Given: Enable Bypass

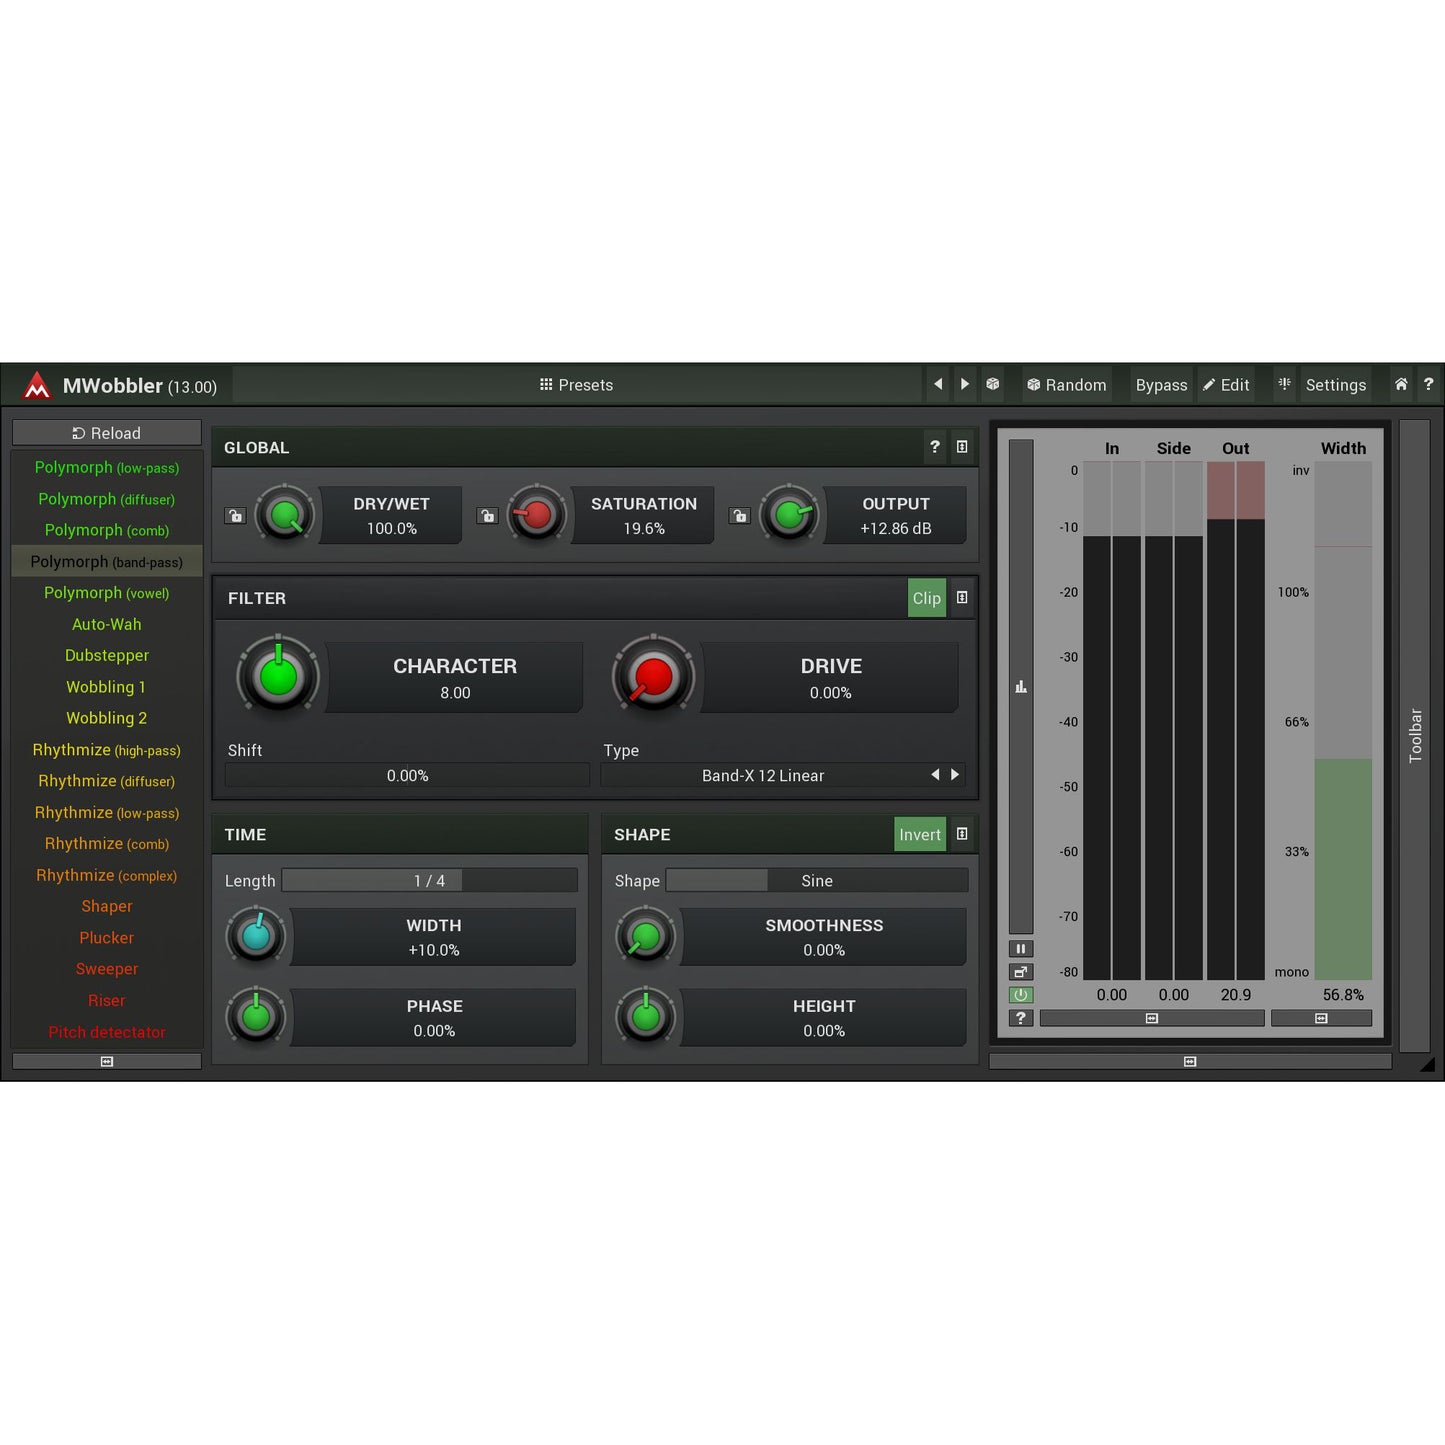Looking at the screenshot, I should tap(1161, 384).
